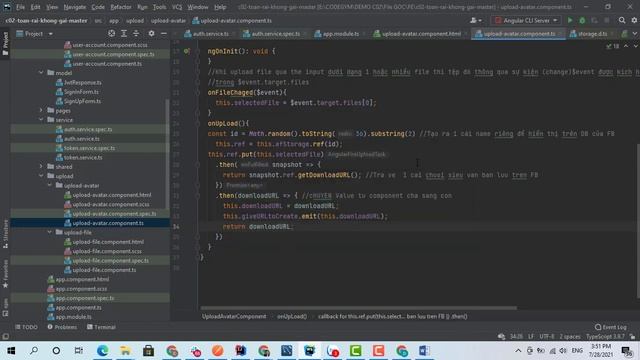
Task: Open Project view selector dropdown
Action: point(34,33)
